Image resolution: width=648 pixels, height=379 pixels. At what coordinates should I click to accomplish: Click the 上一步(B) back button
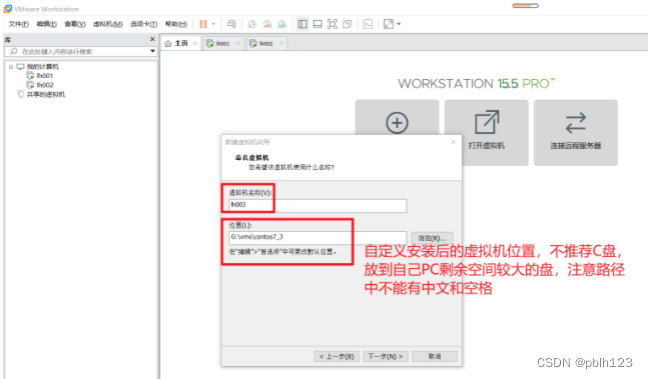click(336, 356)
